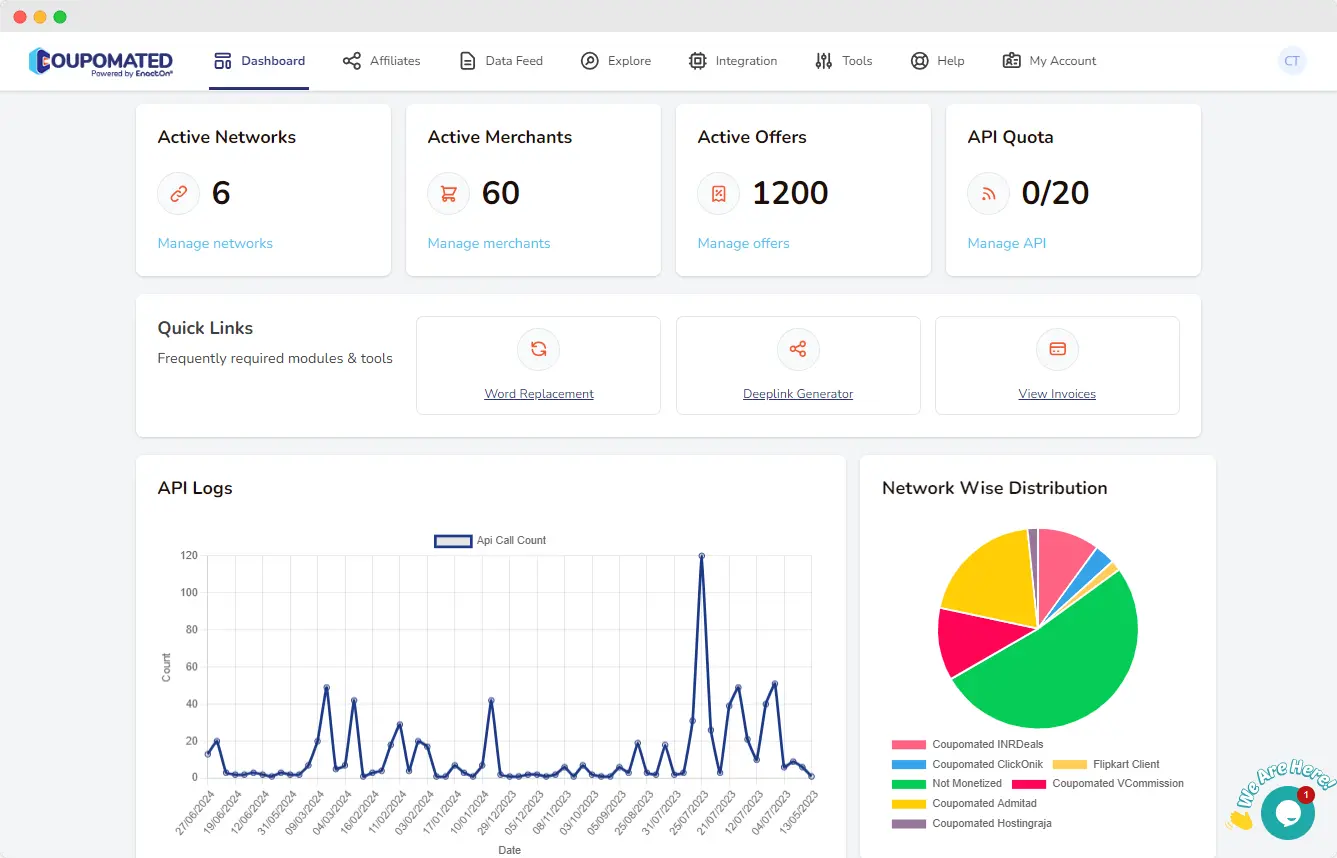Click the large green pie slice
The width and height of the screenshot is (1337, 858).
(x=1060, y=660)
